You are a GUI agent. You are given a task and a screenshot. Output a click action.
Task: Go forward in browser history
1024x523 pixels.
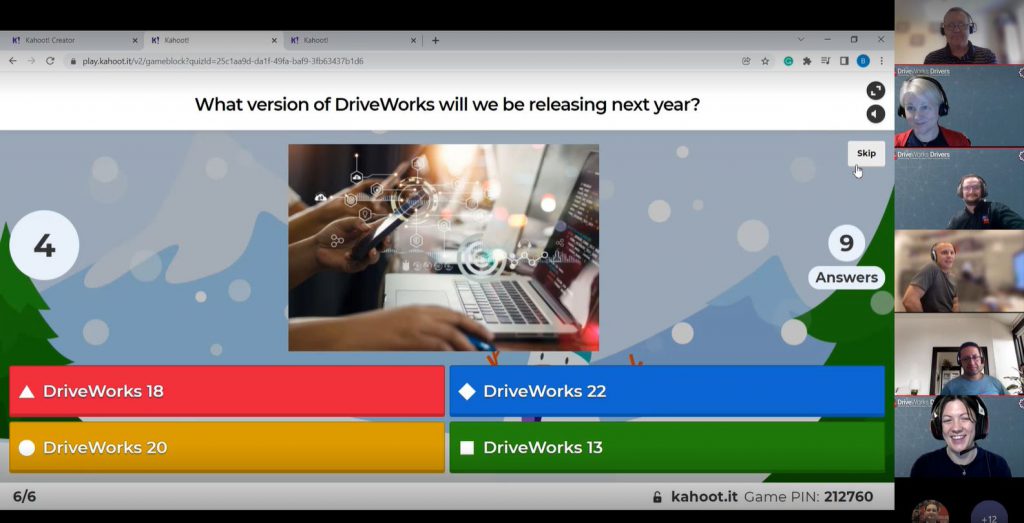click(31, 61)
